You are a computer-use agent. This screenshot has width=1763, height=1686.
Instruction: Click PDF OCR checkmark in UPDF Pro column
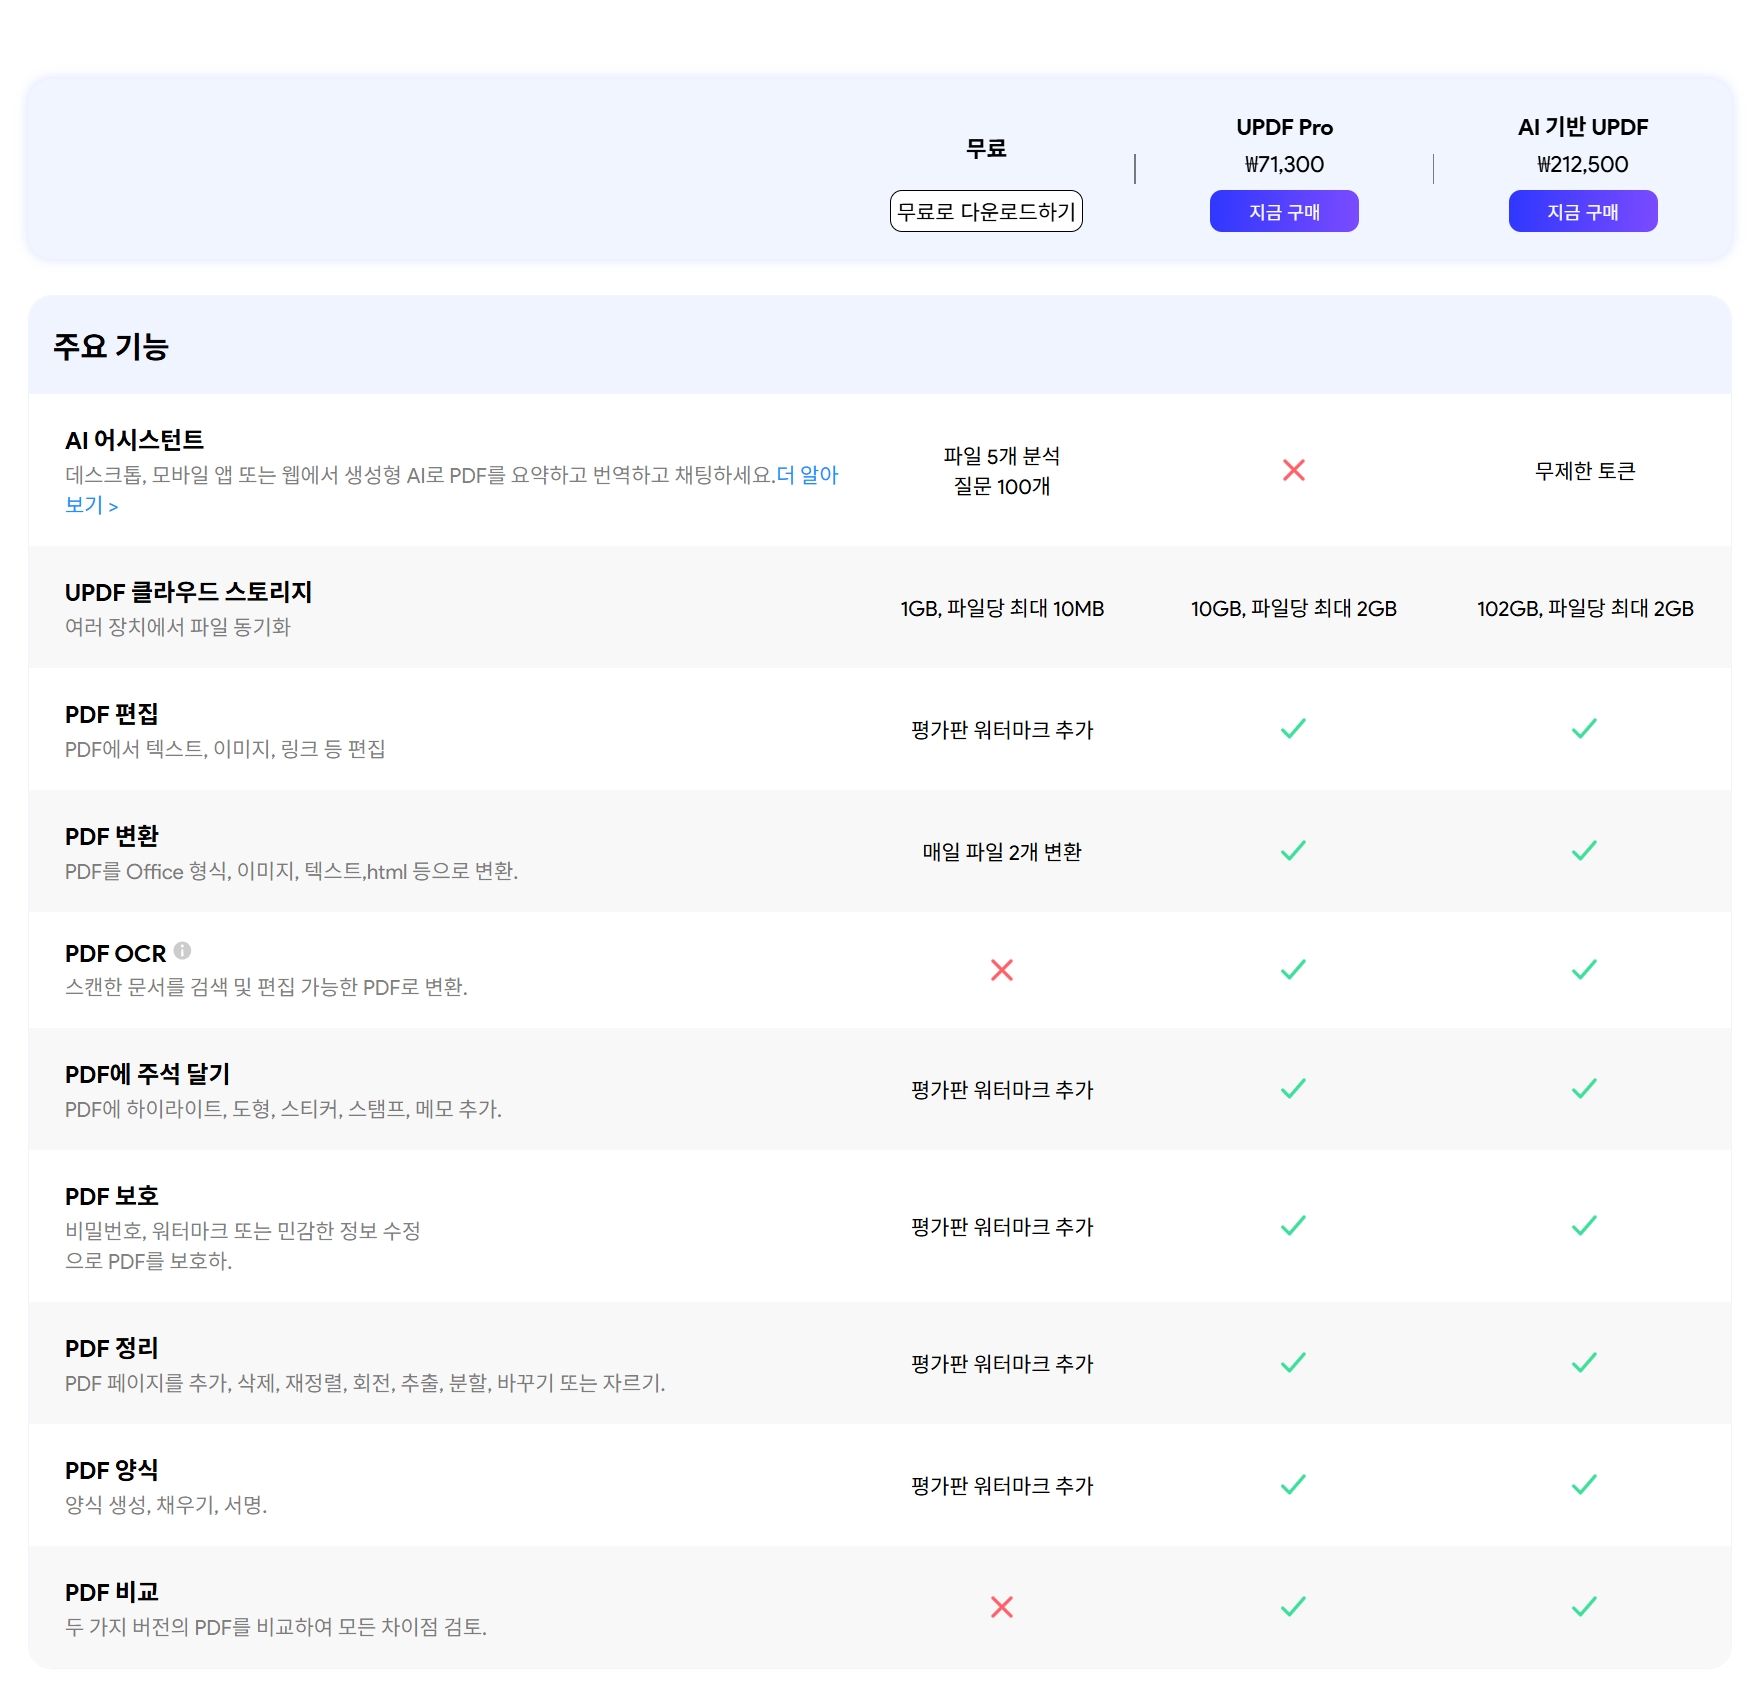(x=1294, y=970)
